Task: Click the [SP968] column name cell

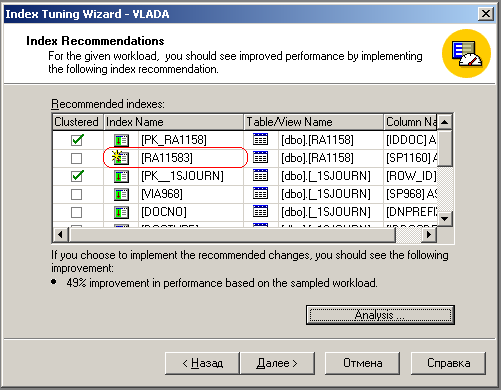Action: tap(411, 194)
